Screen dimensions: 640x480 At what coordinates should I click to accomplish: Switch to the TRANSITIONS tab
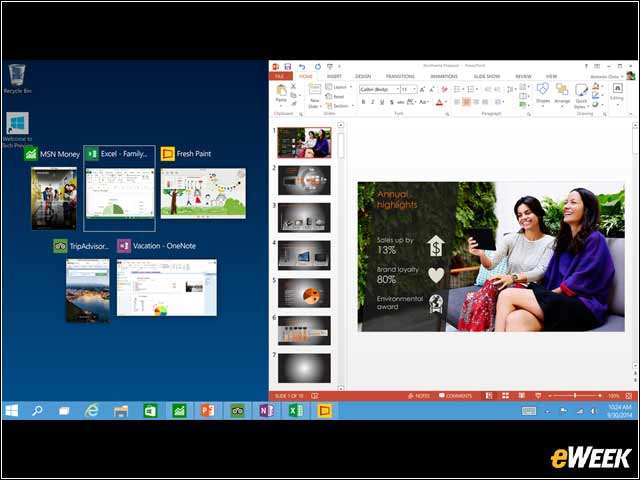[x=400, y=76]
